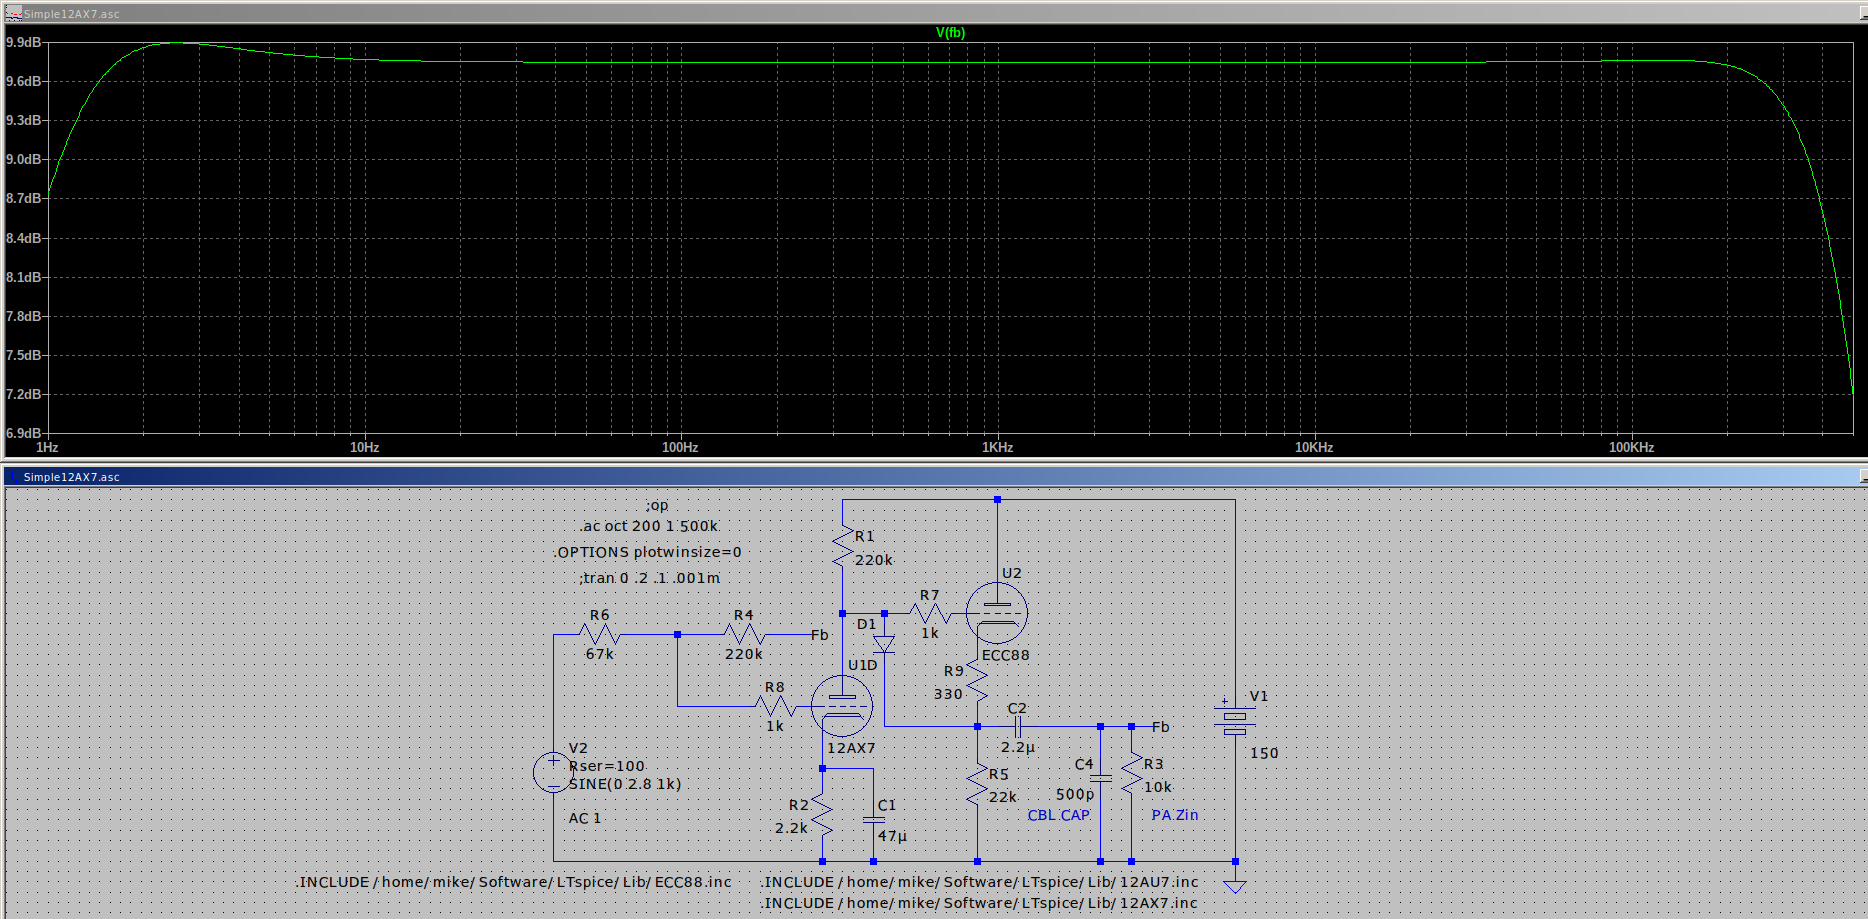Viewport: 1868px width, 919px height.
Task: Click the plot window title icon
Action: coord(13,13)
